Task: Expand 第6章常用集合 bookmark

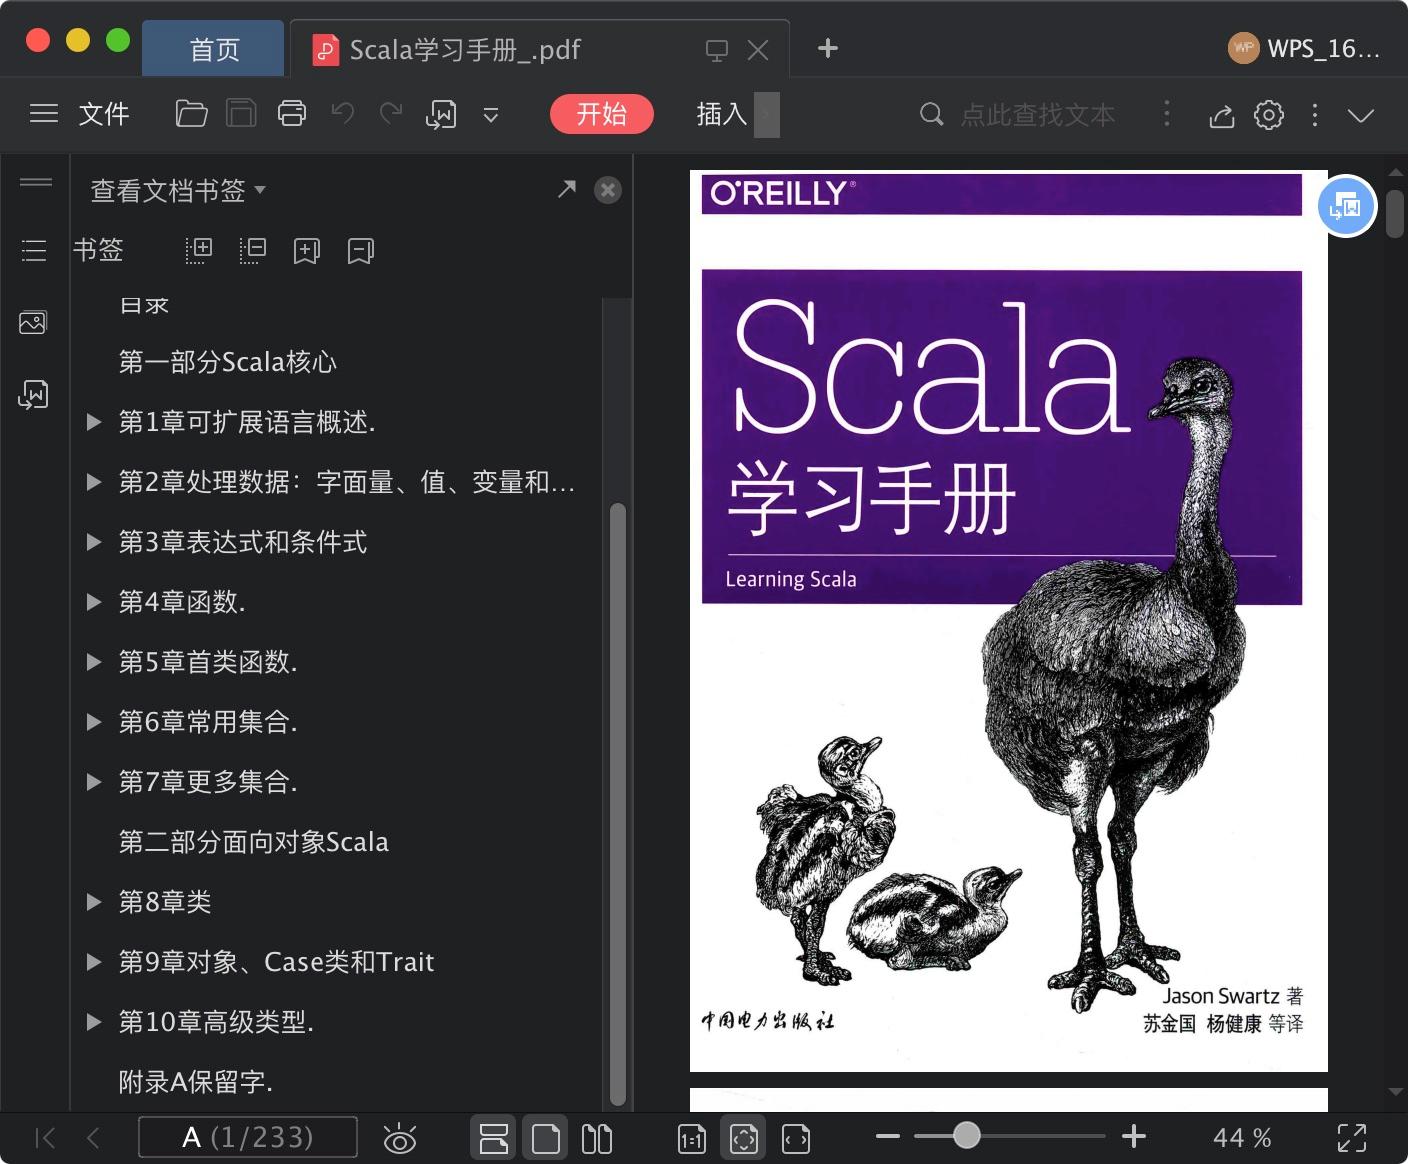Action: tap(94, 722)
